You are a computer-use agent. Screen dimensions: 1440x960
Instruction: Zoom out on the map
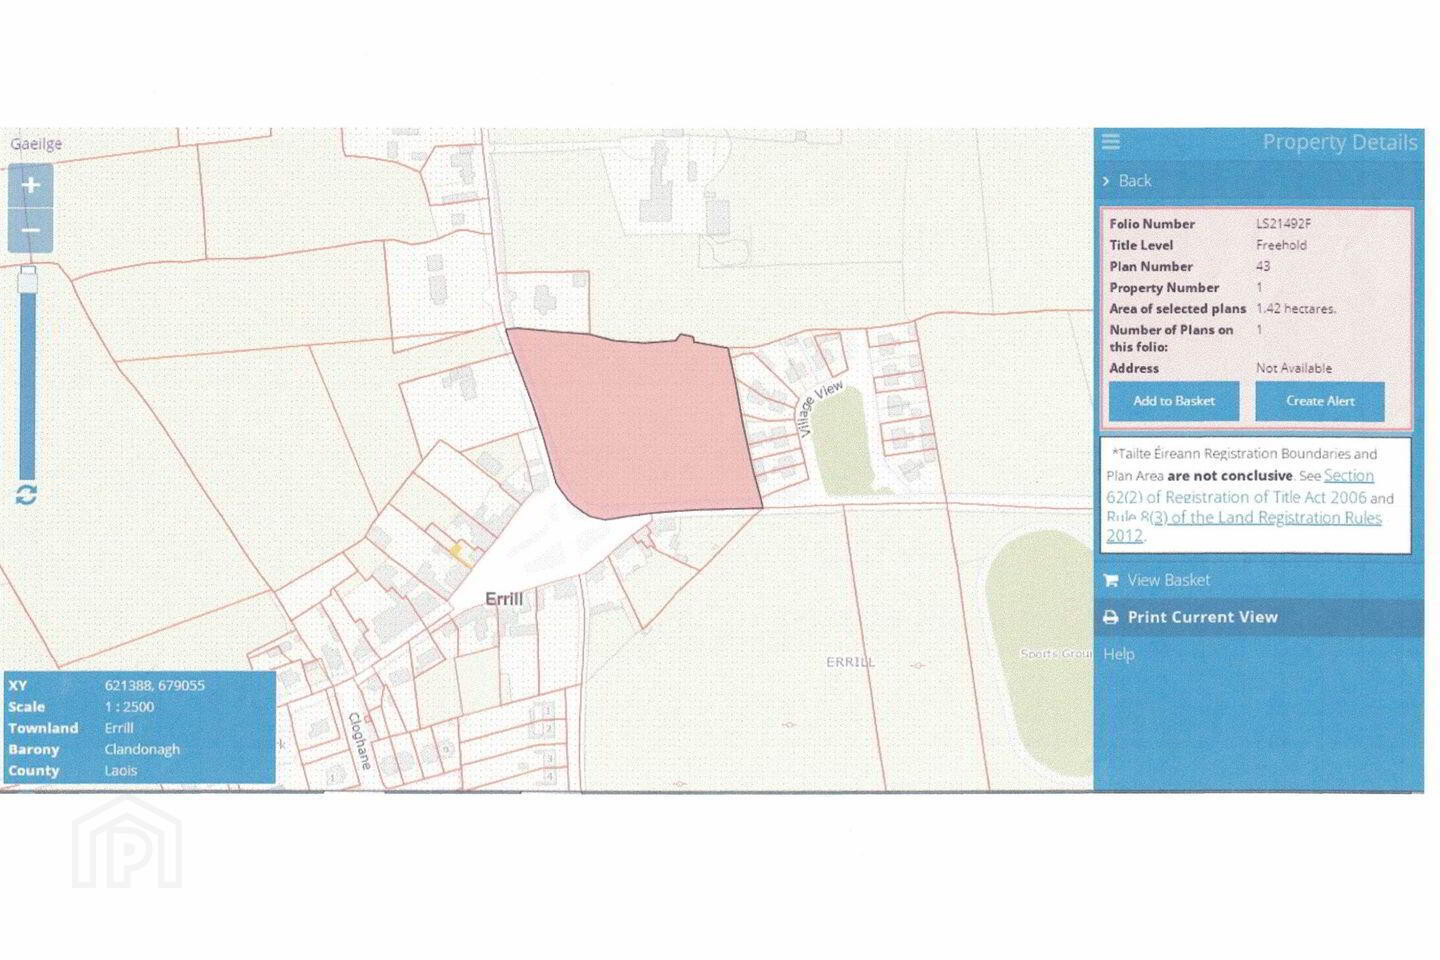[x=30, y=231]
